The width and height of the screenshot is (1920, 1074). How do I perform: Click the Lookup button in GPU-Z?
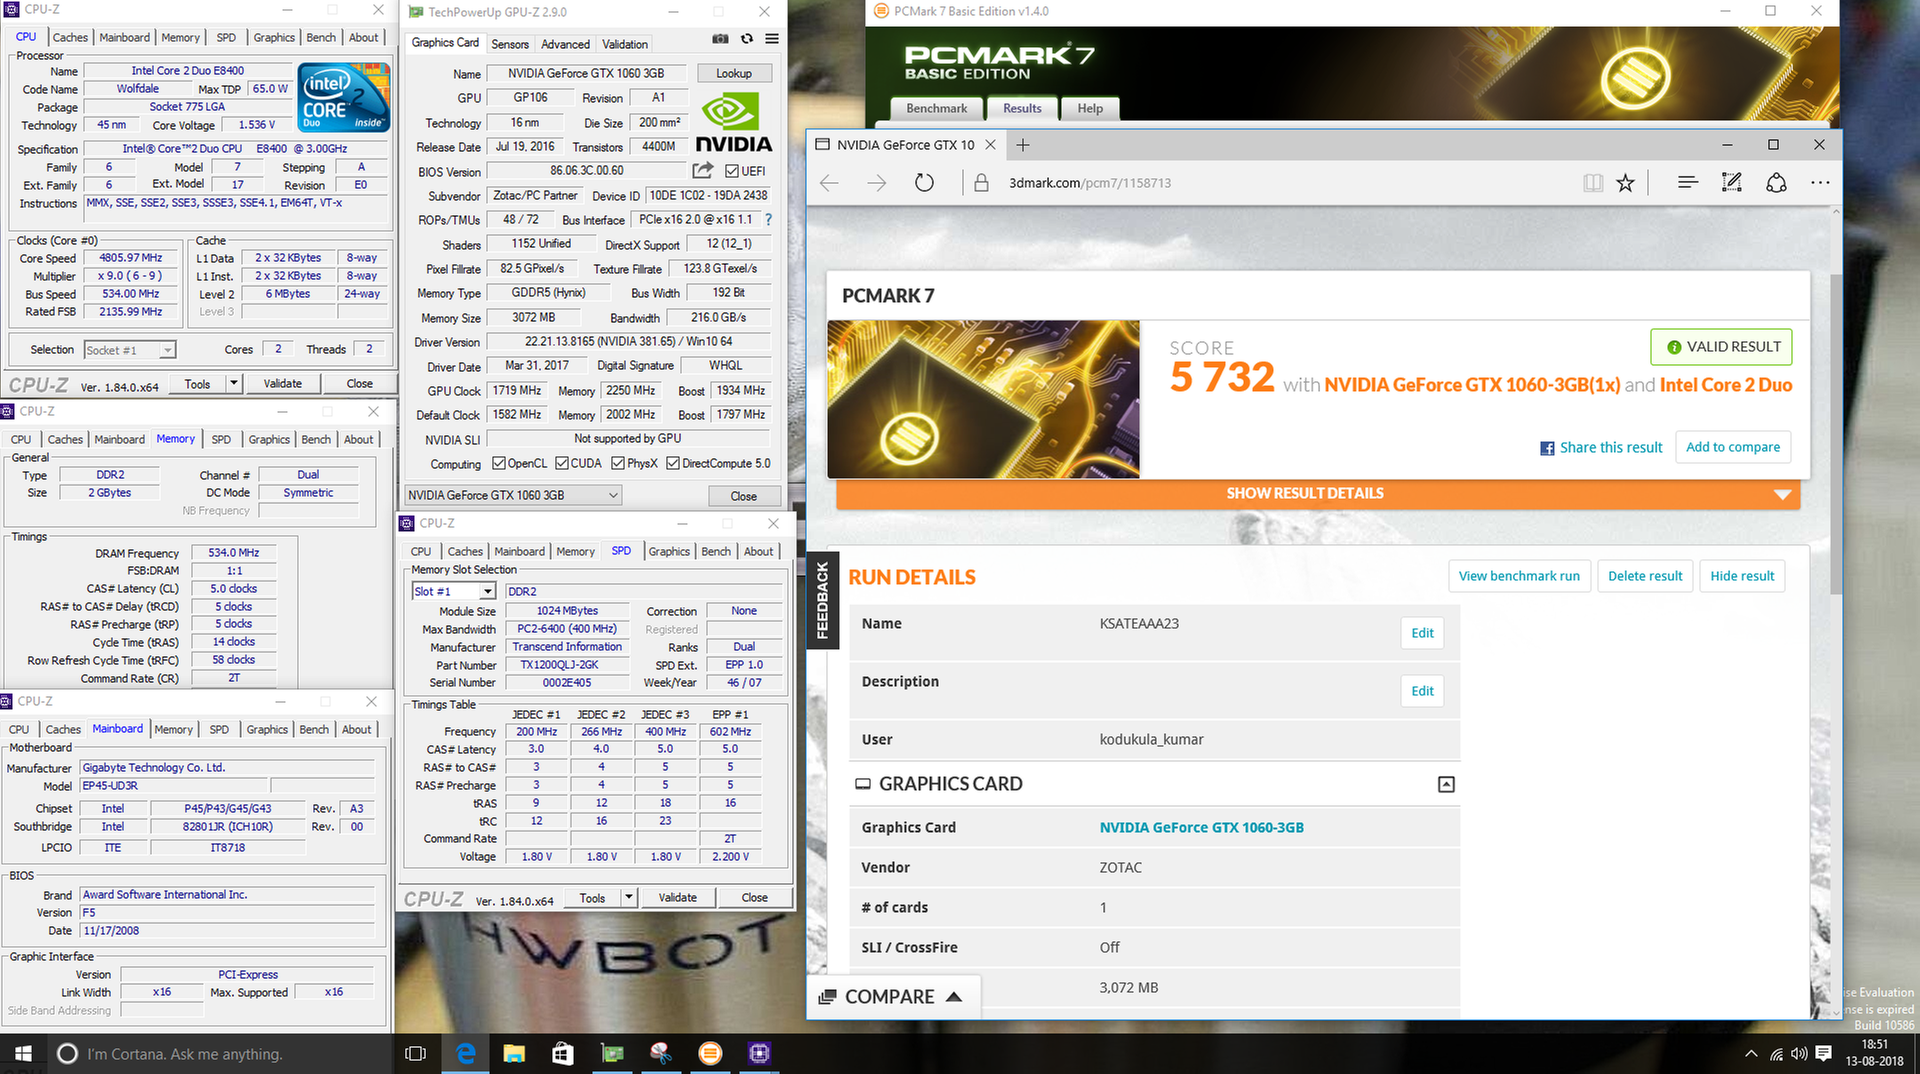click(733, 73)
